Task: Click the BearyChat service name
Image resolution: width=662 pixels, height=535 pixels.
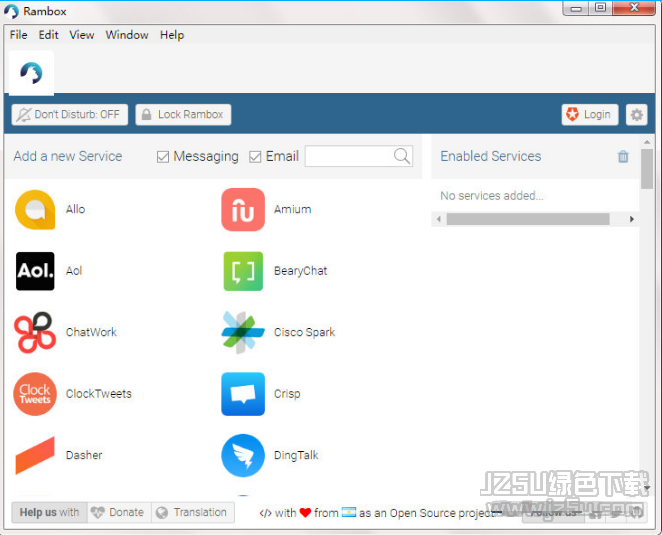Action: 301,271
